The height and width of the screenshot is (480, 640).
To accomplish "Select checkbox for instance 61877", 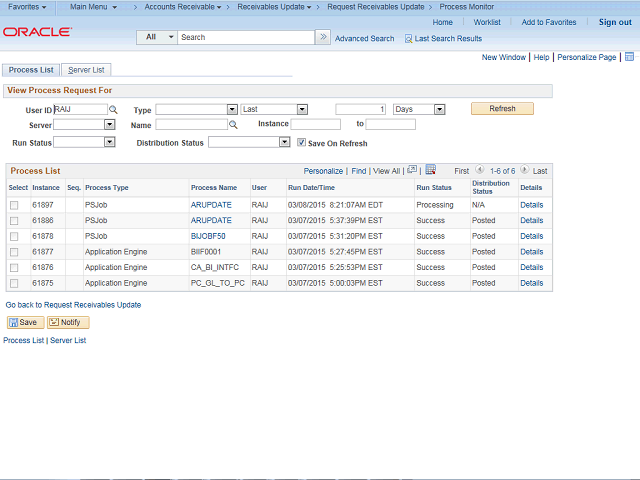I will pyautogui.click(x=14, y=252).
